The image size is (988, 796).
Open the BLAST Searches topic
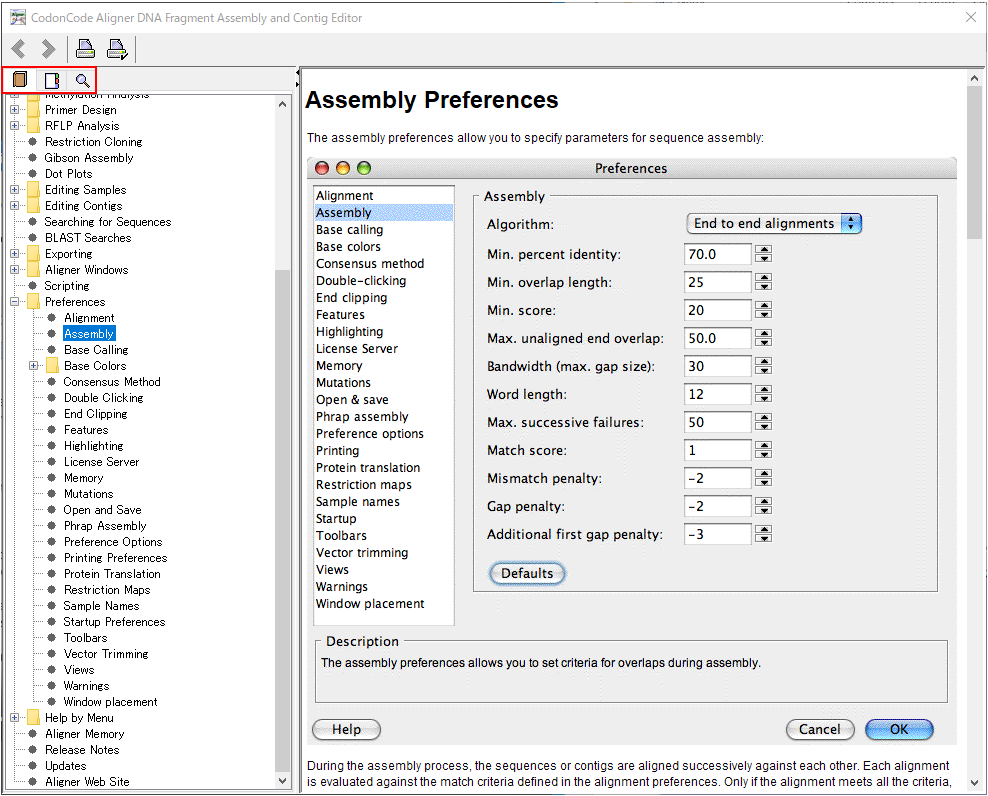88,238
